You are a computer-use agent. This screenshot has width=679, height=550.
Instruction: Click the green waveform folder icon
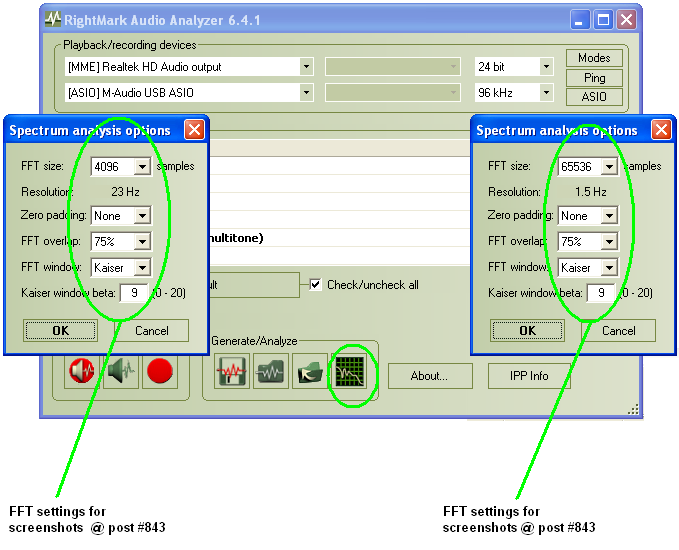click(271, 371)
